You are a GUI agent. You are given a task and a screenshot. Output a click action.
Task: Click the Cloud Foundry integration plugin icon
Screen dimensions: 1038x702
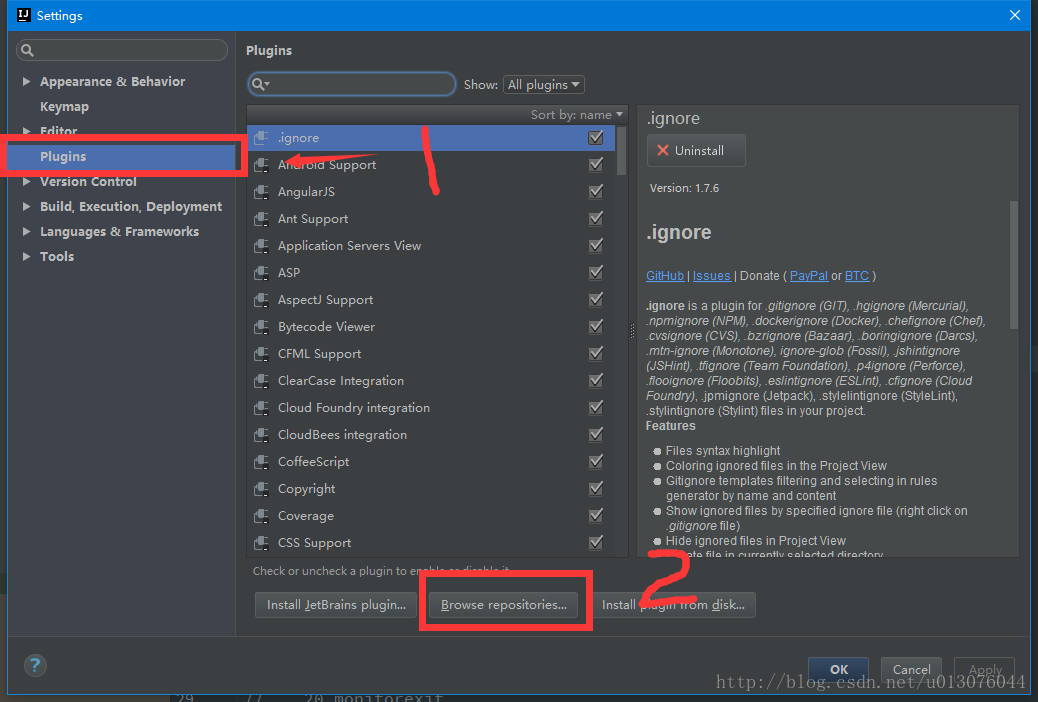click(x=261, y=408)
